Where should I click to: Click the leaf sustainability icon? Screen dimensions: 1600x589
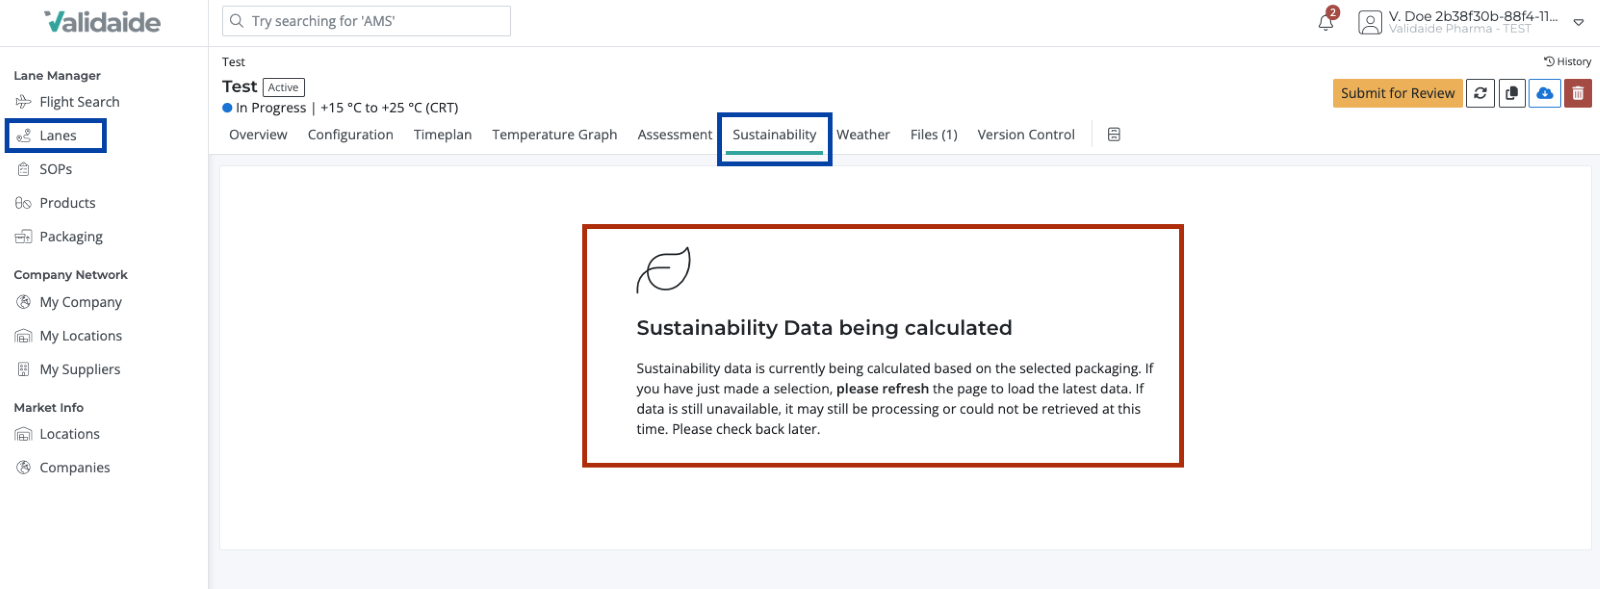[663, 270]
